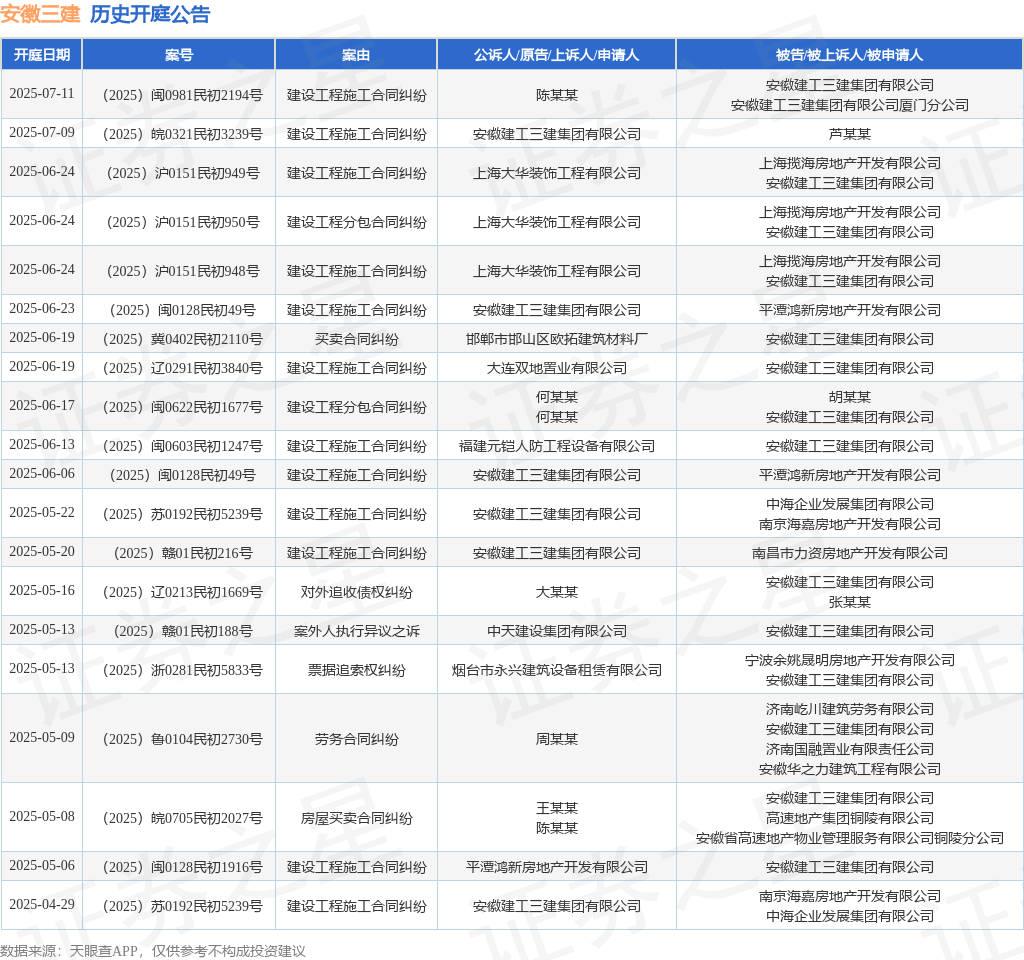
Task: Click the date cell '2025-07-09'
Action: click(x=42, y=133)
